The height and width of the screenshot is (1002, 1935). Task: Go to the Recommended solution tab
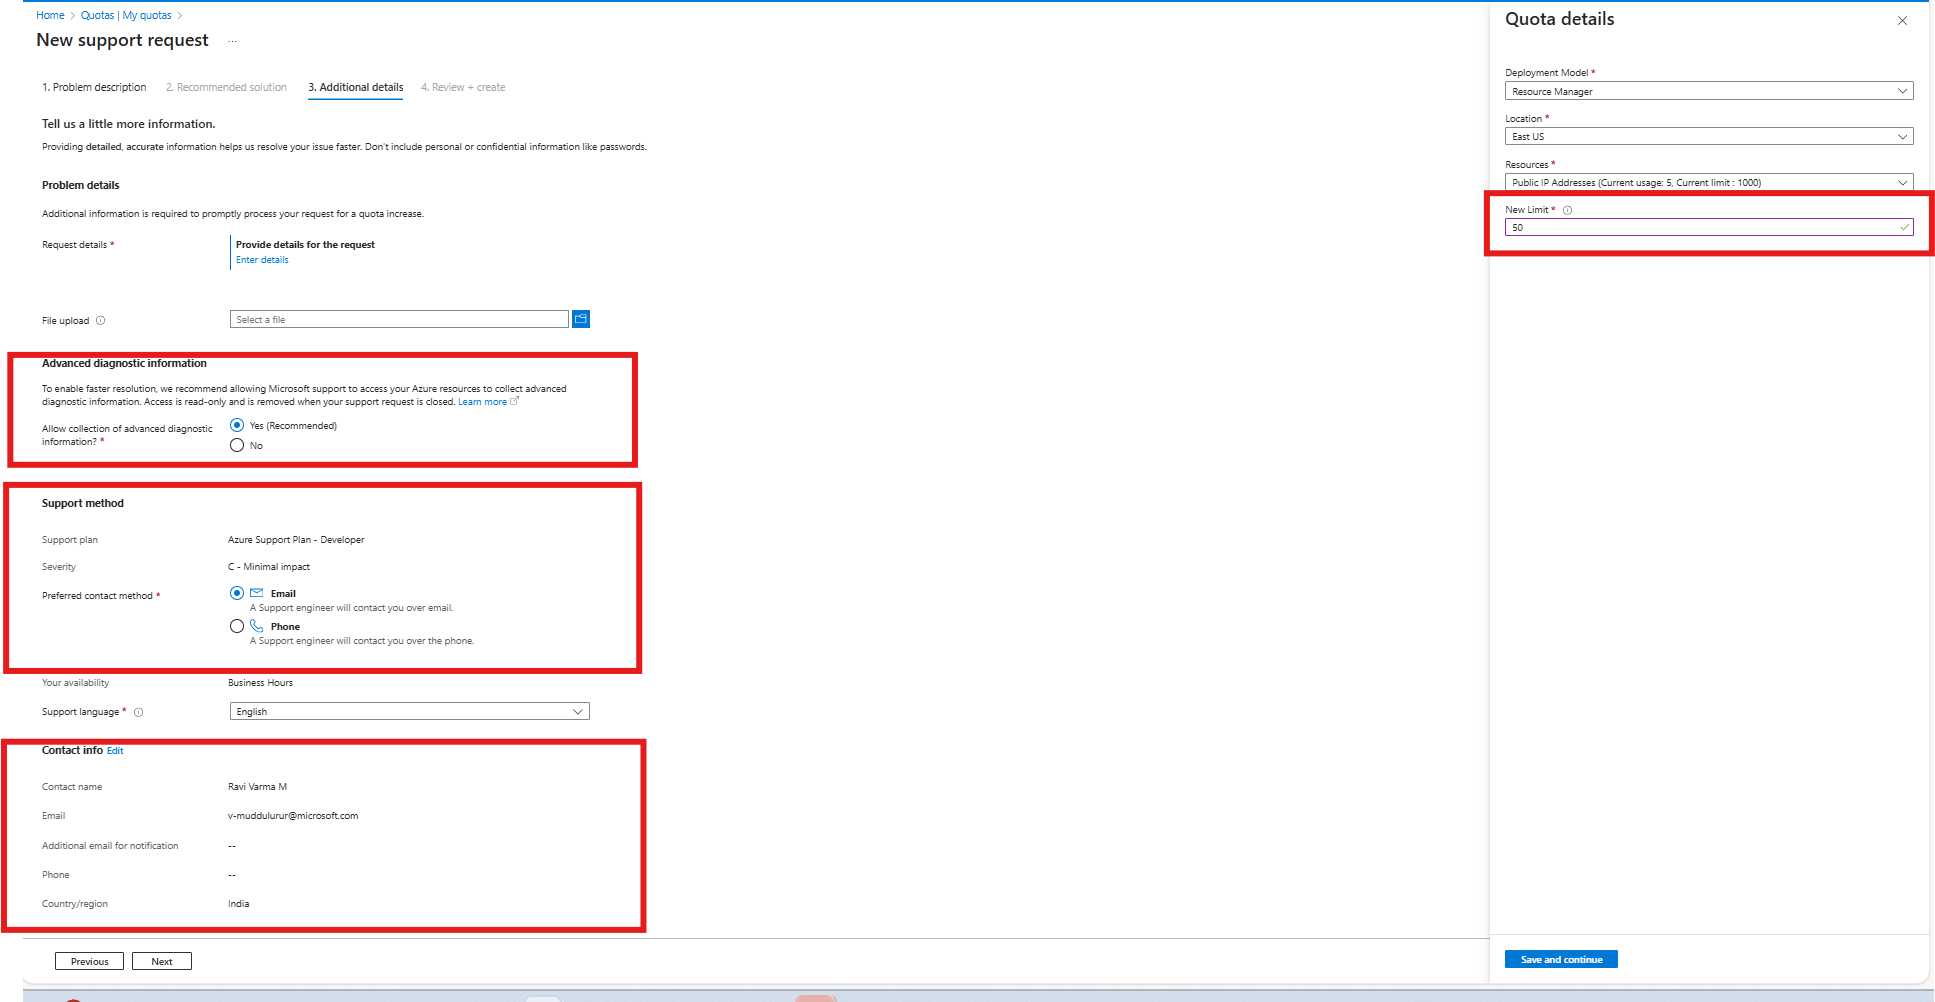pos(226,87)
